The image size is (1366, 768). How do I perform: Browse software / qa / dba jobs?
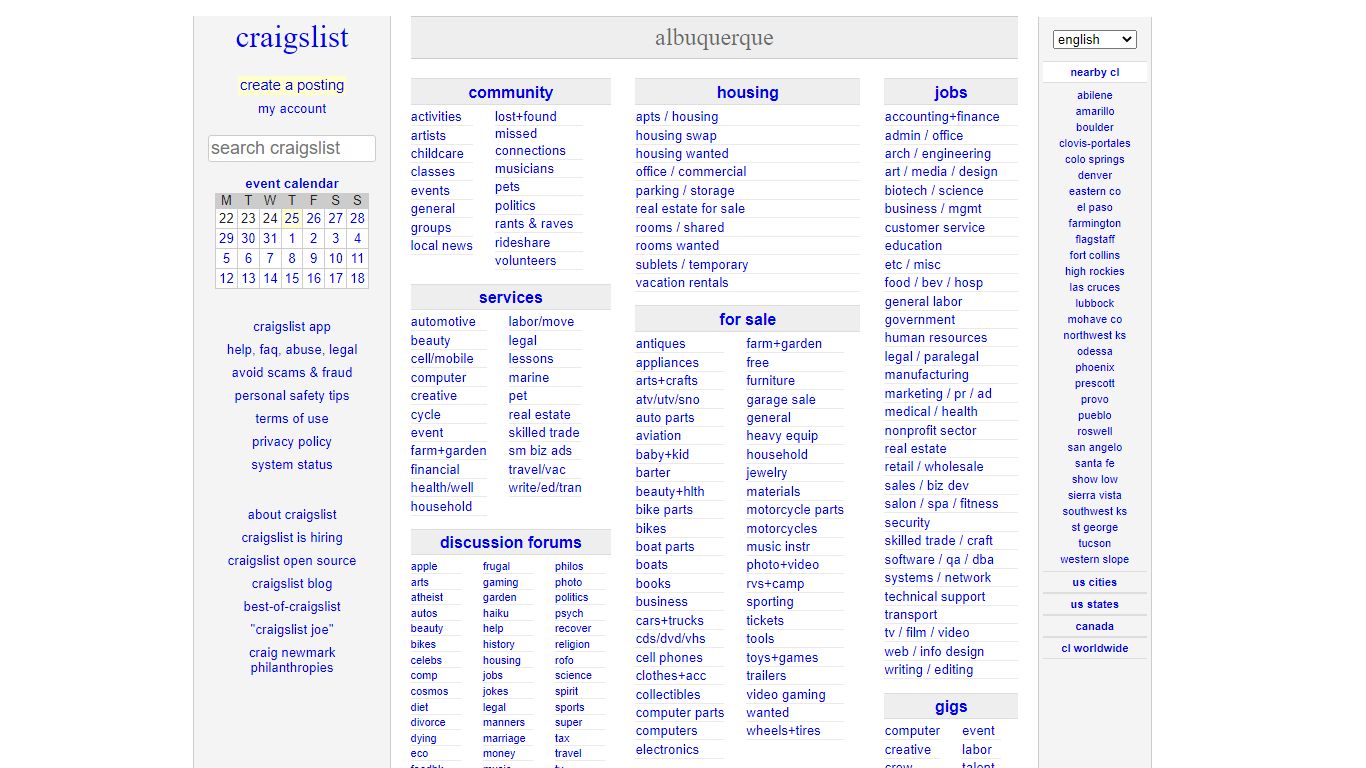point(939,560)
